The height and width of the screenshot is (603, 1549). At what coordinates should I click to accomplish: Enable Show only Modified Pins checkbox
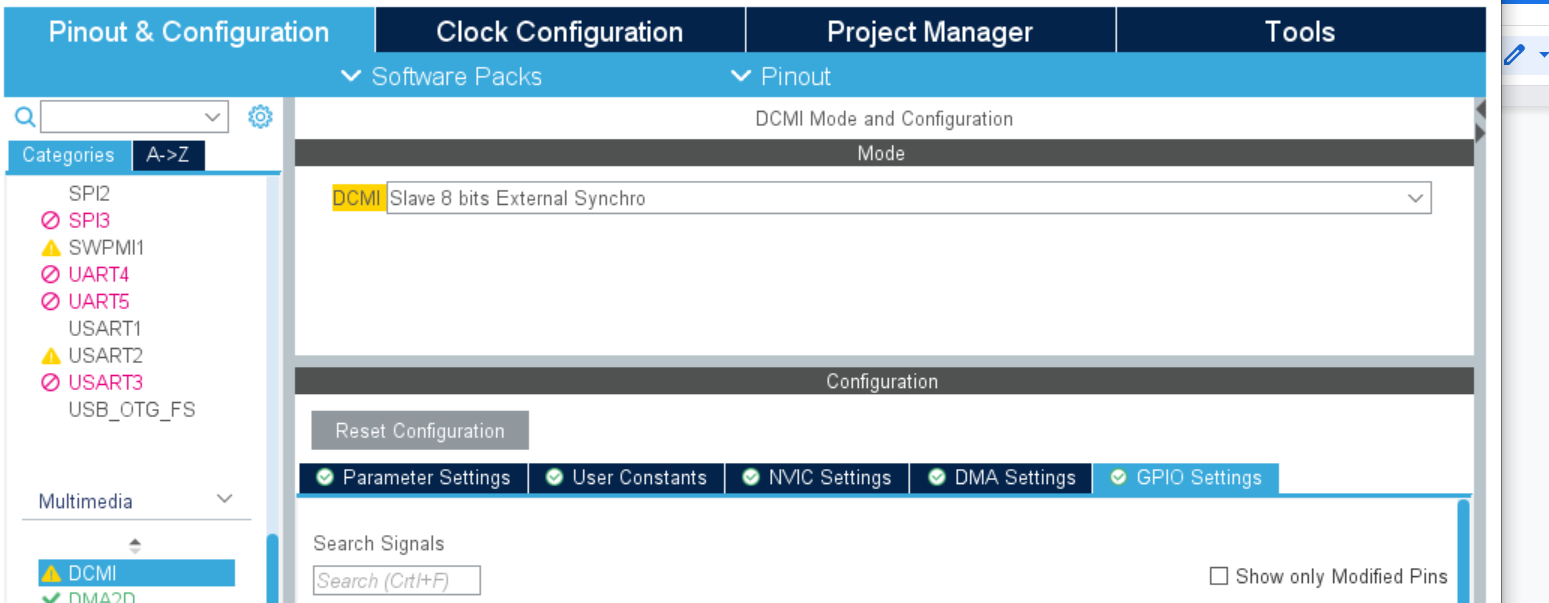pos(1218,576)
